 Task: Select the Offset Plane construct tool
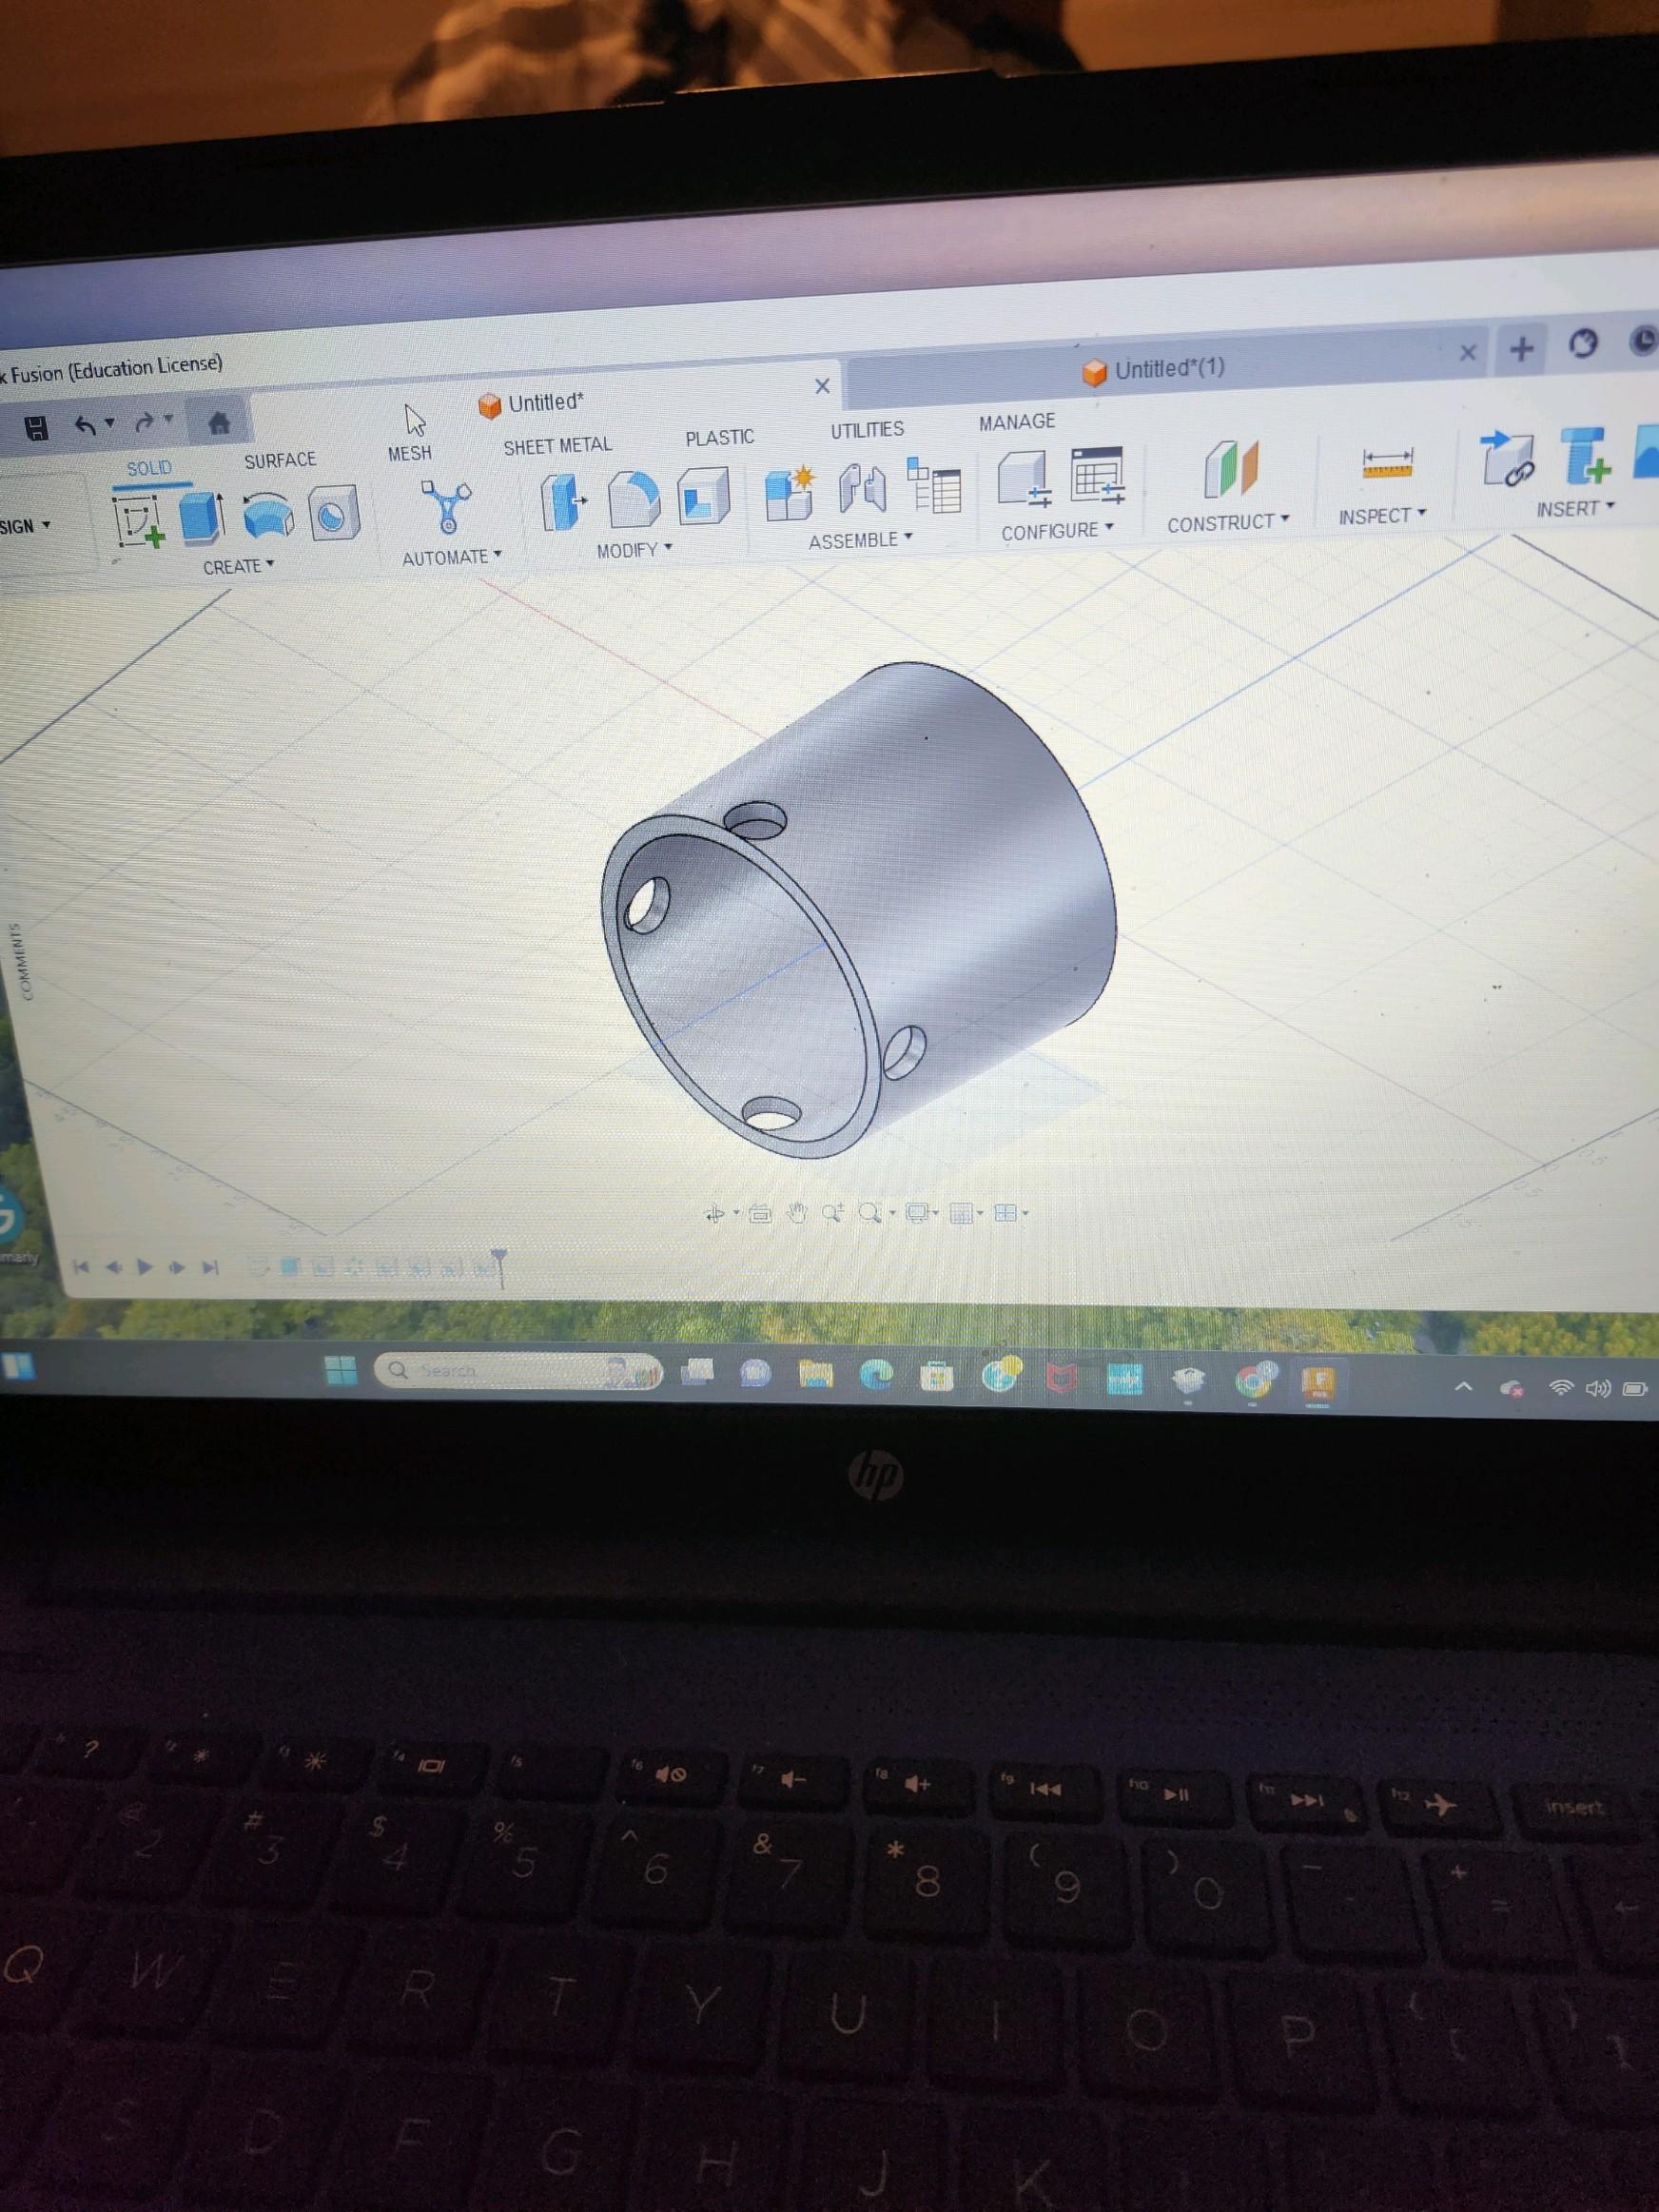point(1230,468)
